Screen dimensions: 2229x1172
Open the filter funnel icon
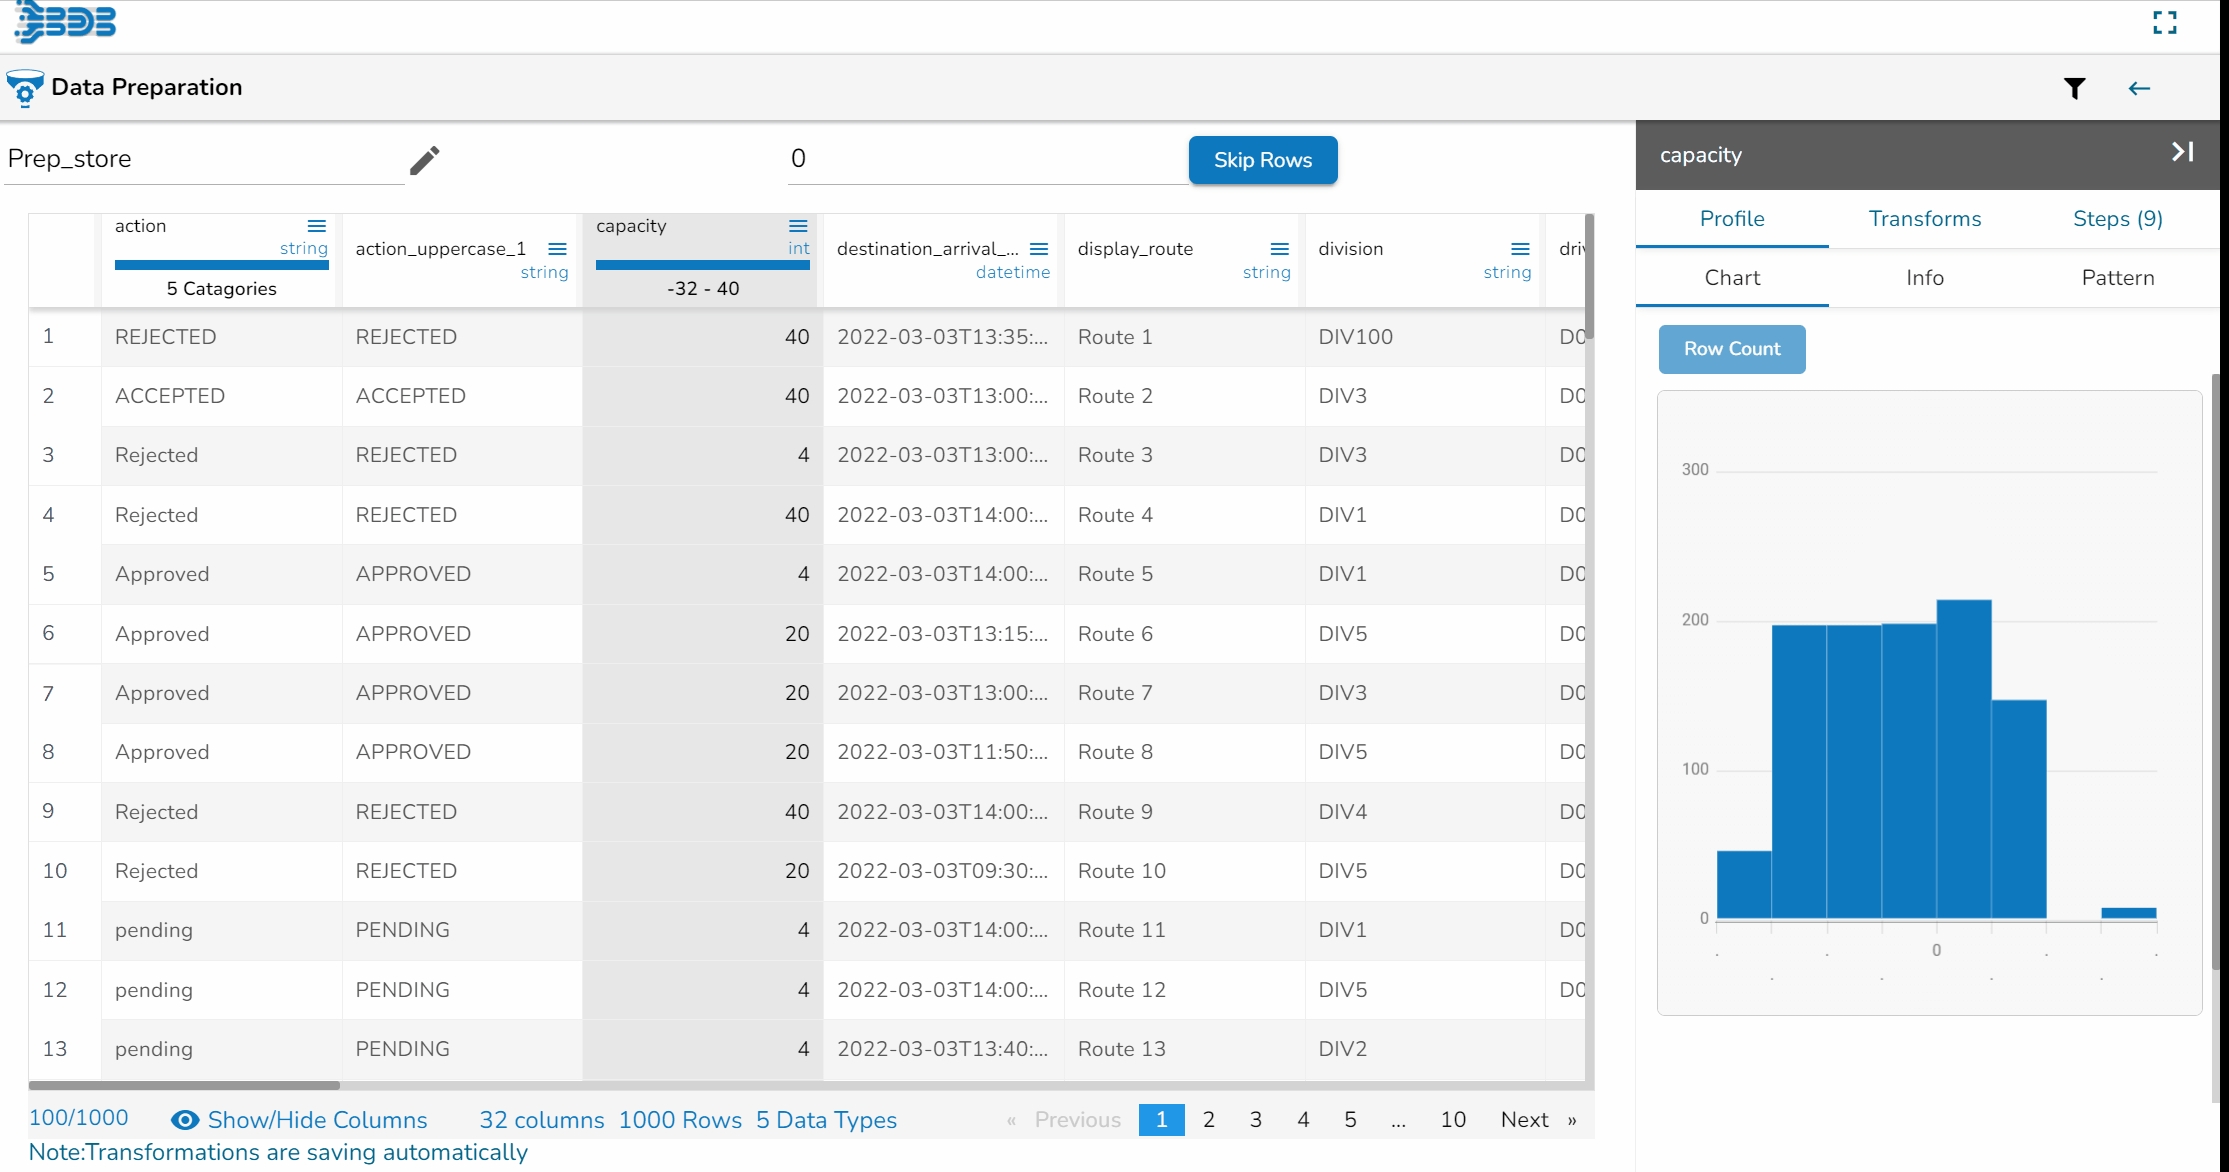(2075, 89)
